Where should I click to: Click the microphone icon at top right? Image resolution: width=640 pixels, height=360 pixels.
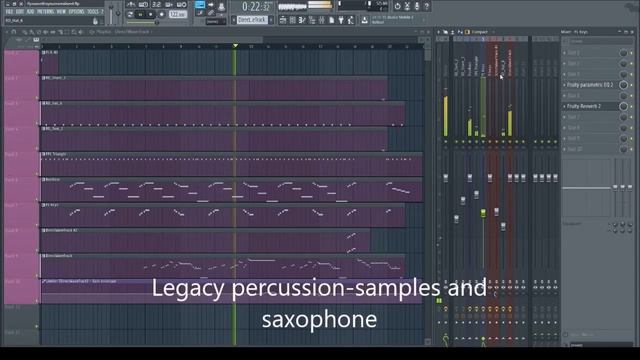[x=417, y=6]
